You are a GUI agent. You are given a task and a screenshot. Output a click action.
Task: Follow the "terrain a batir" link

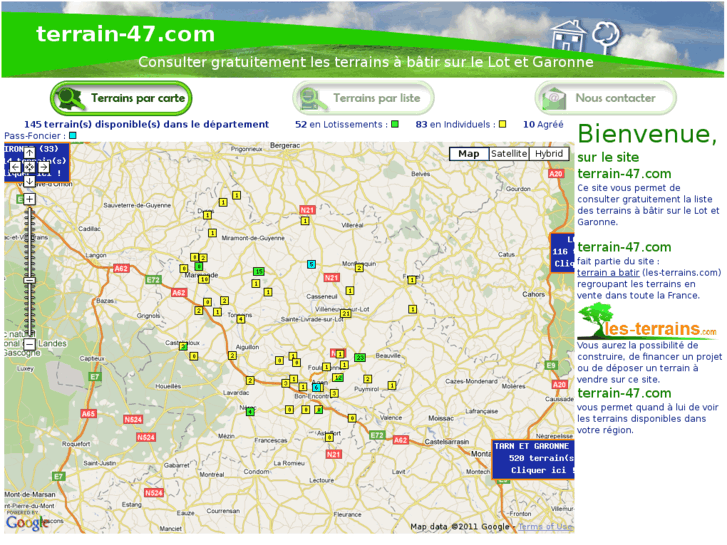[608, 273]
